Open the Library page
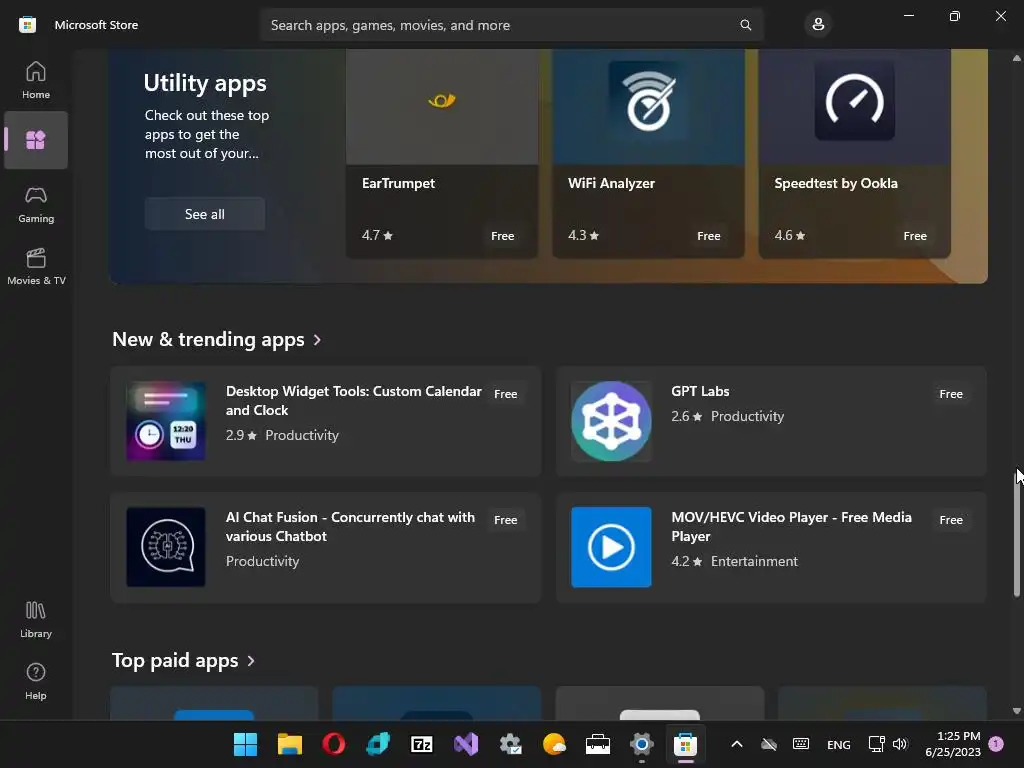This screenshot has height=768, width=1024. [x=36, y=619]
